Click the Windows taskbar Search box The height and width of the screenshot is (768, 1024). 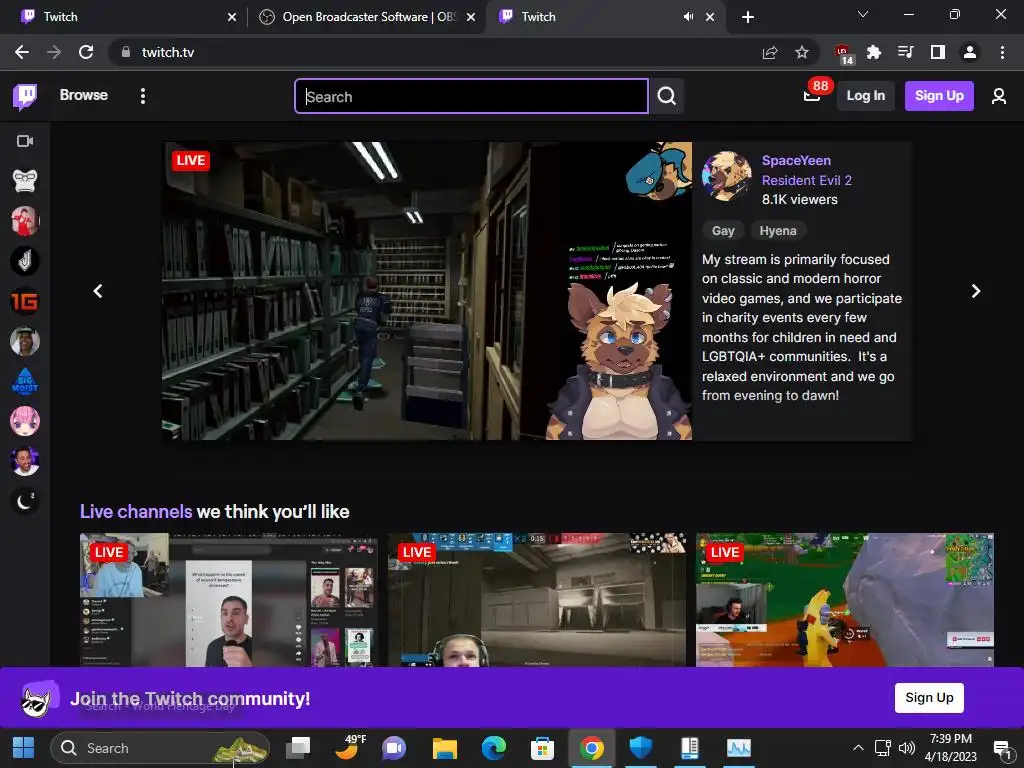(160, 748)
